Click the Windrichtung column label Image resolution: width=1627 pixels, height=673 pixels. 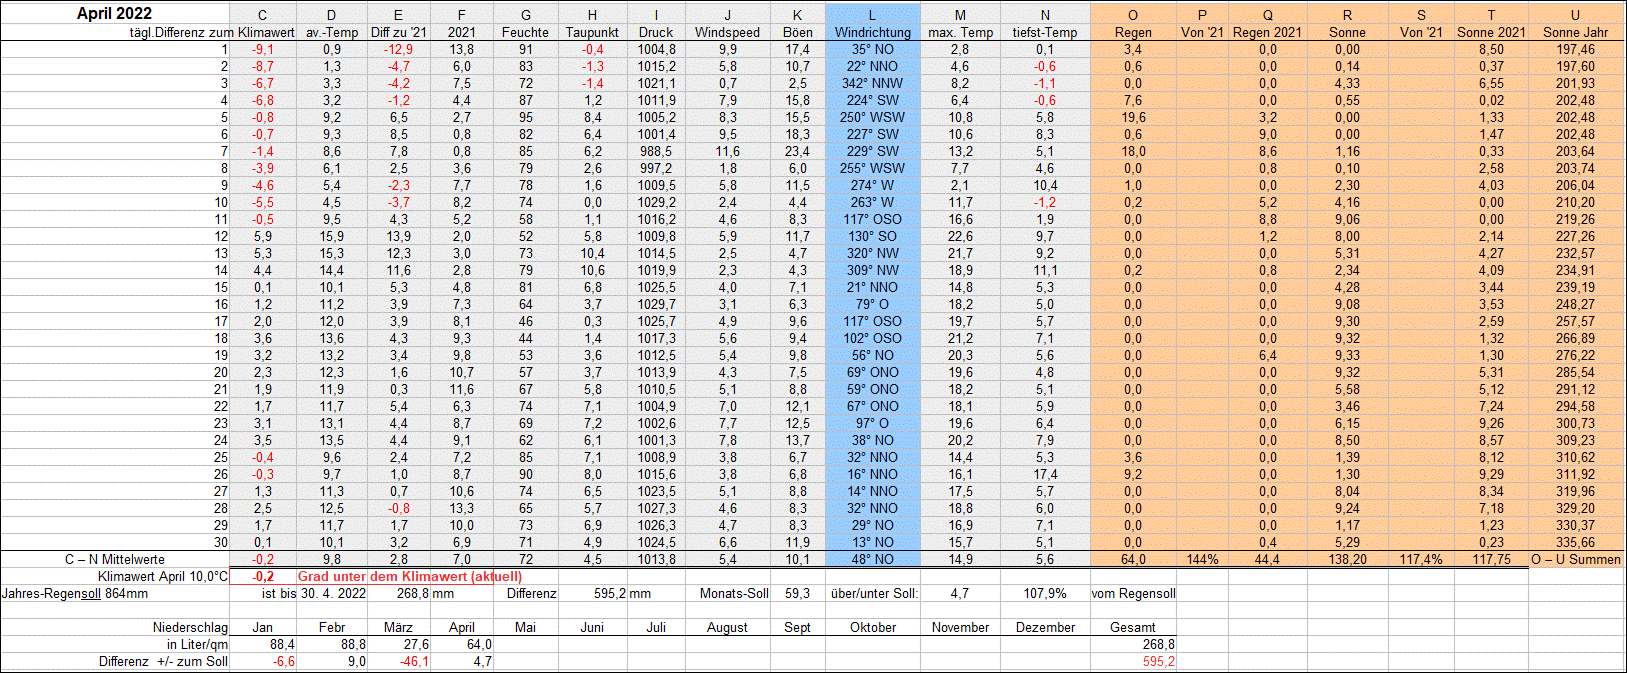pos(872,32)
